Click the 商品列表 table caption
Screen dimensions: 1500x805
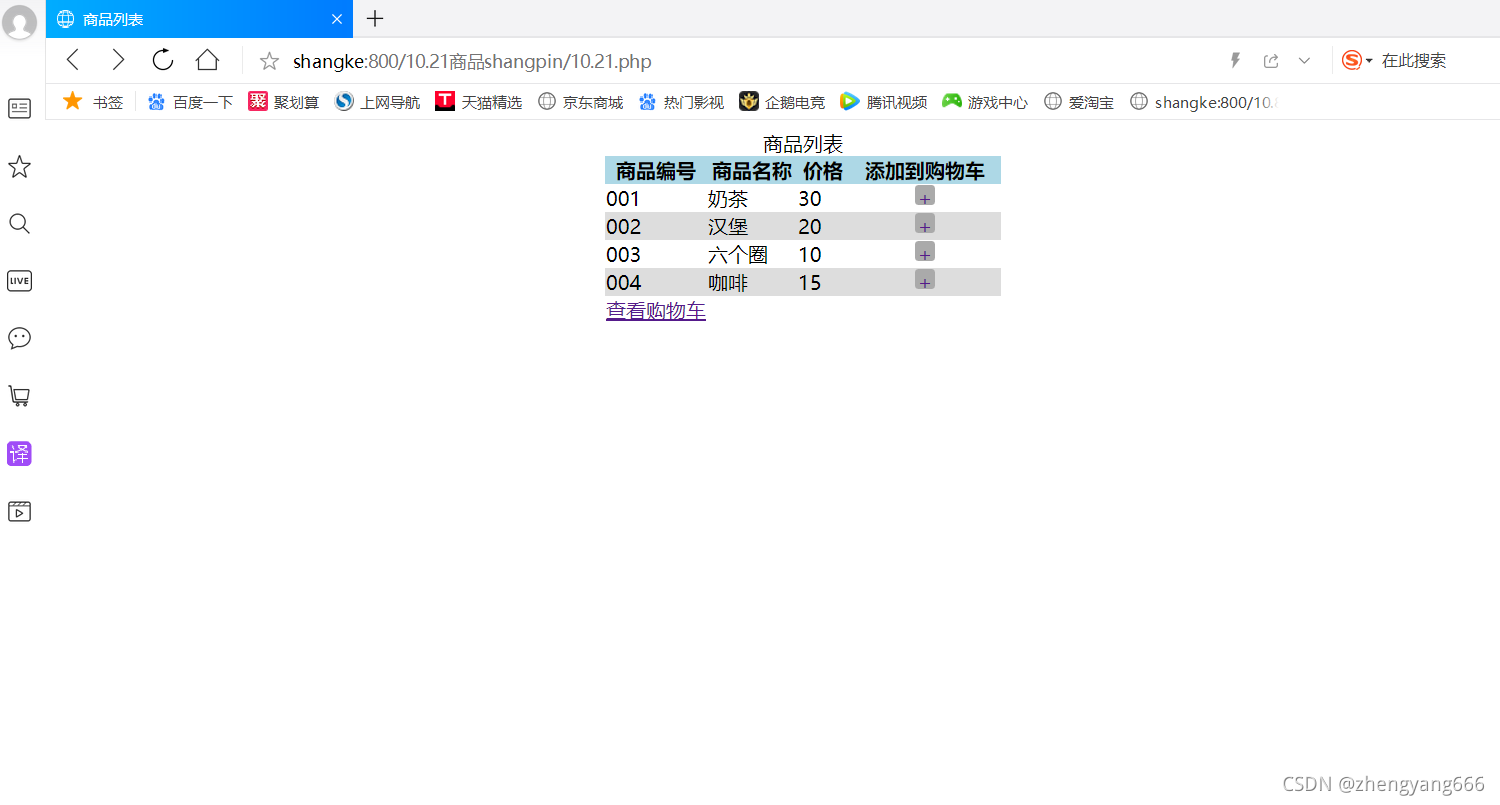[803, 145]
